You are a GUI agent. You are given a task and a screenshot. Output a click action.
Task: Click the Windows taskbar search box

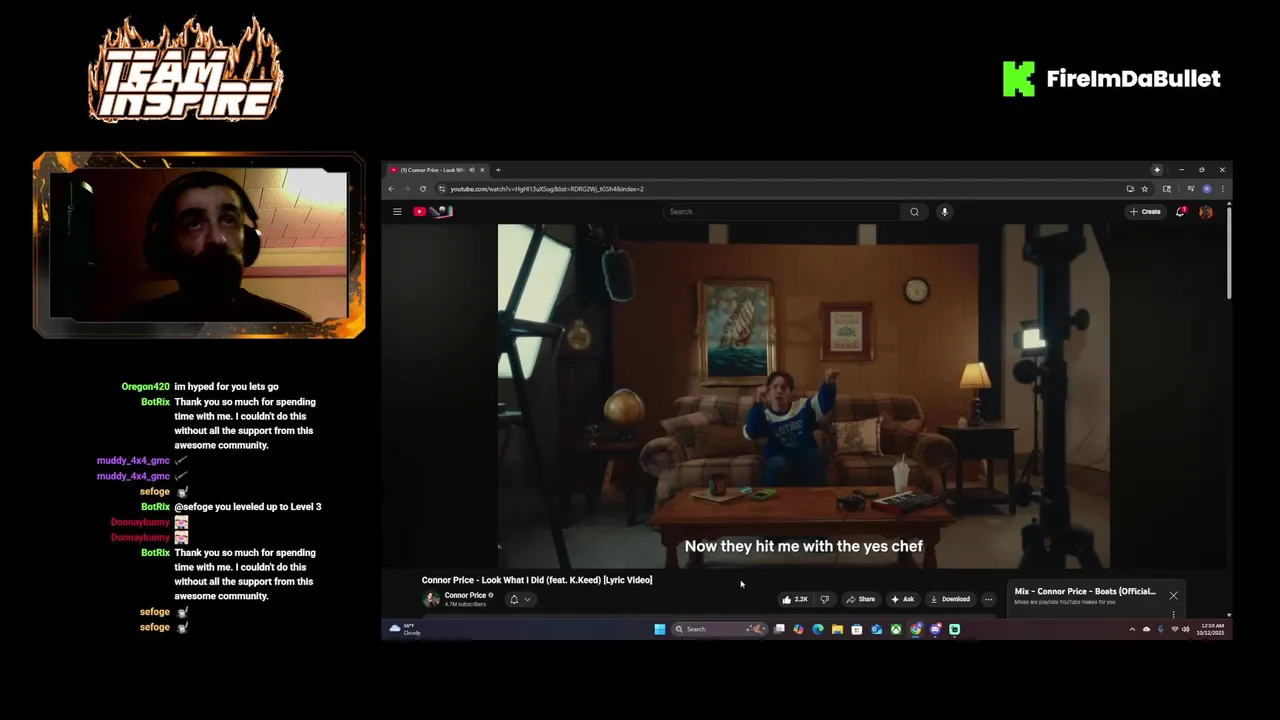(719, 629)
